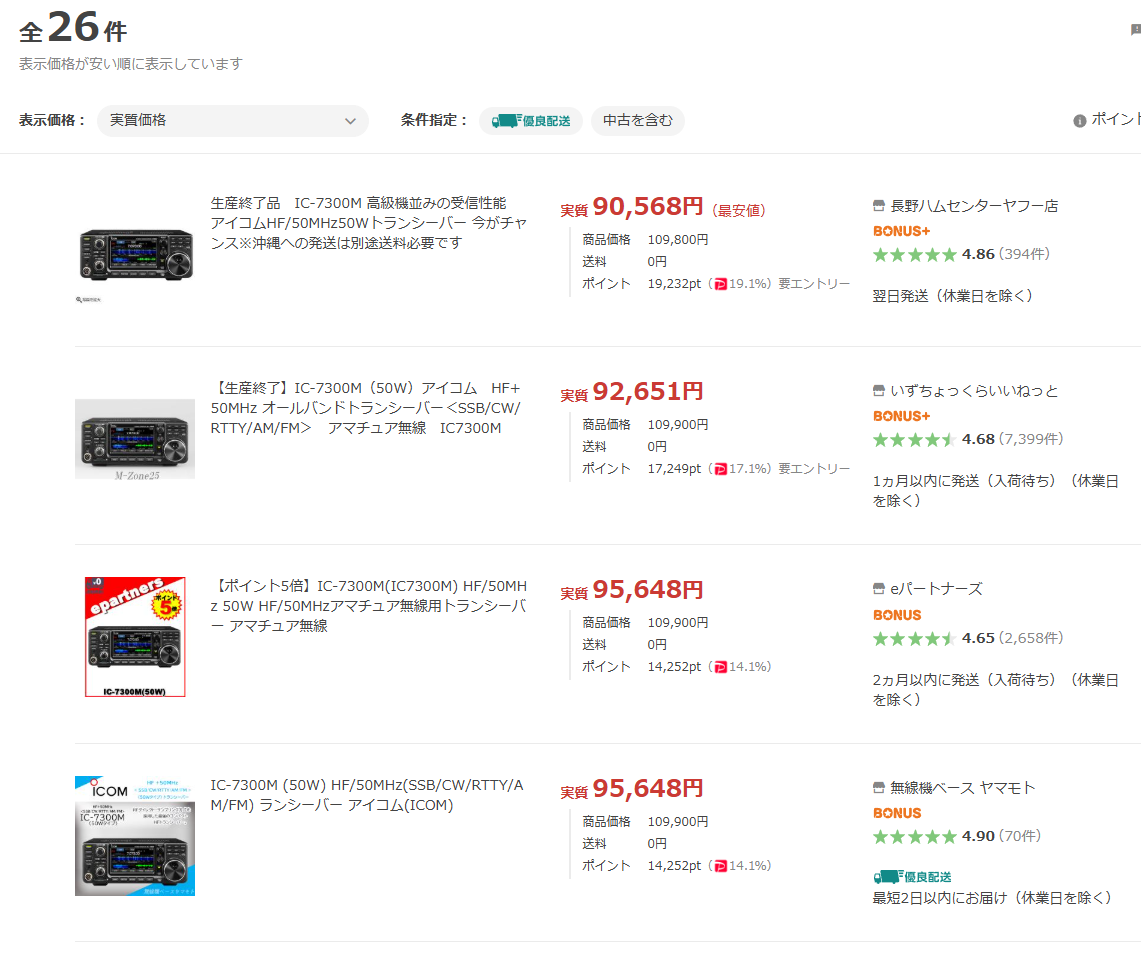The image size is (1141, 954).
Task: Click the store icon beside eパートナーズ
Action: click(879, 589)
